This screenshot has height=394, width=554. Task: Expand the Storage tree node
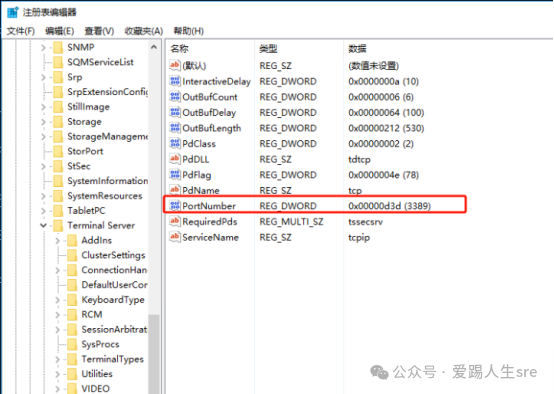pyautogui.click(x=43, y=122)
